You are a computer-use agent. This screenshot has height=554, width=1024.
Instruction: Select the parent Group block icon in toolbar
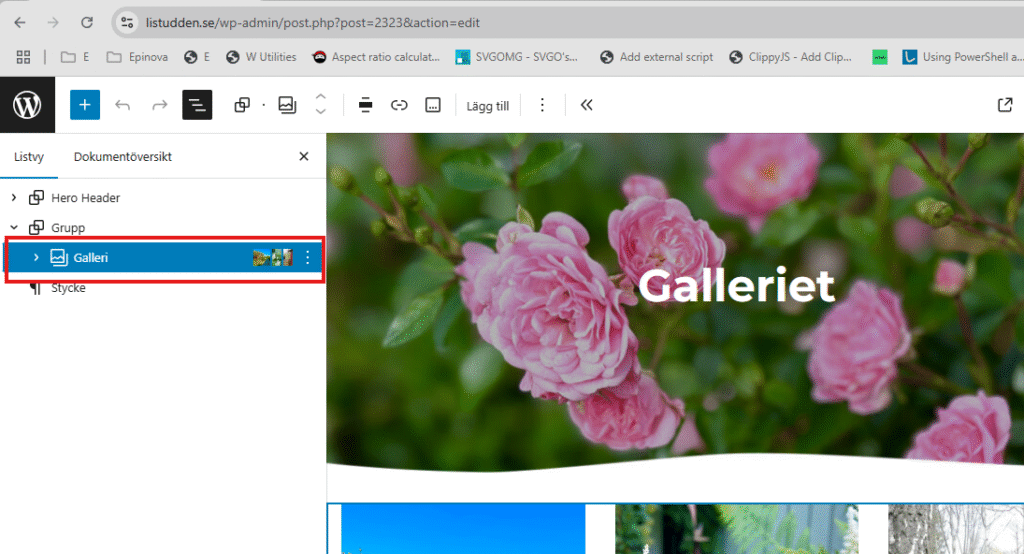pyautogui.click(x=242, y=105)
